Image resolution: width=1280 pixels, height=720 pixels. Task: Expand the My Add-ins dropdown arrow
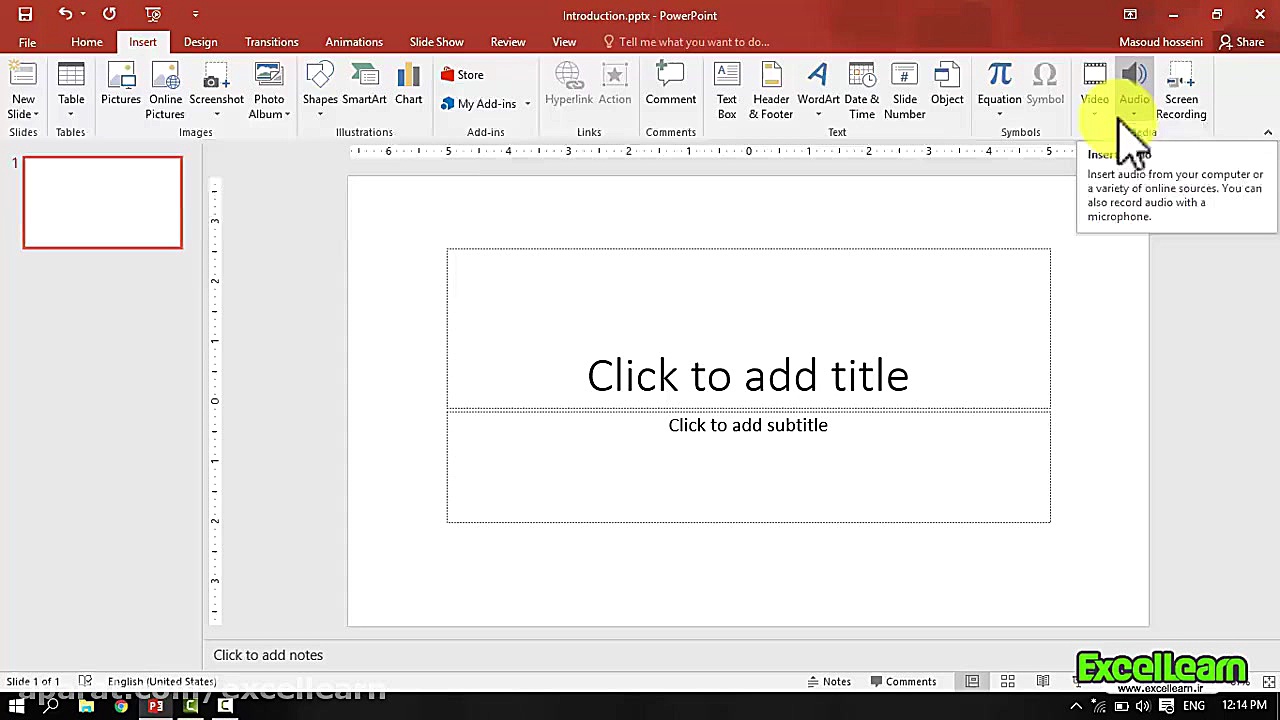point(527,104)
